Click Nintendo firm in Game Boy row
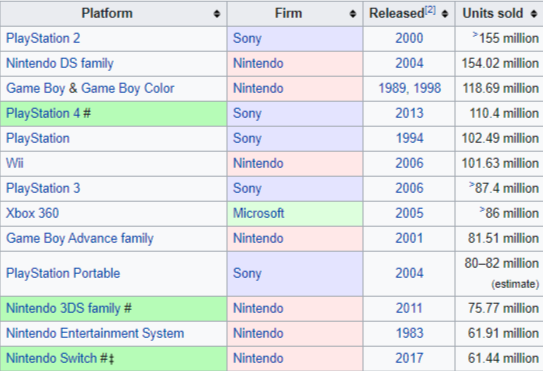The image size is (543, 371). coord(258,88)
